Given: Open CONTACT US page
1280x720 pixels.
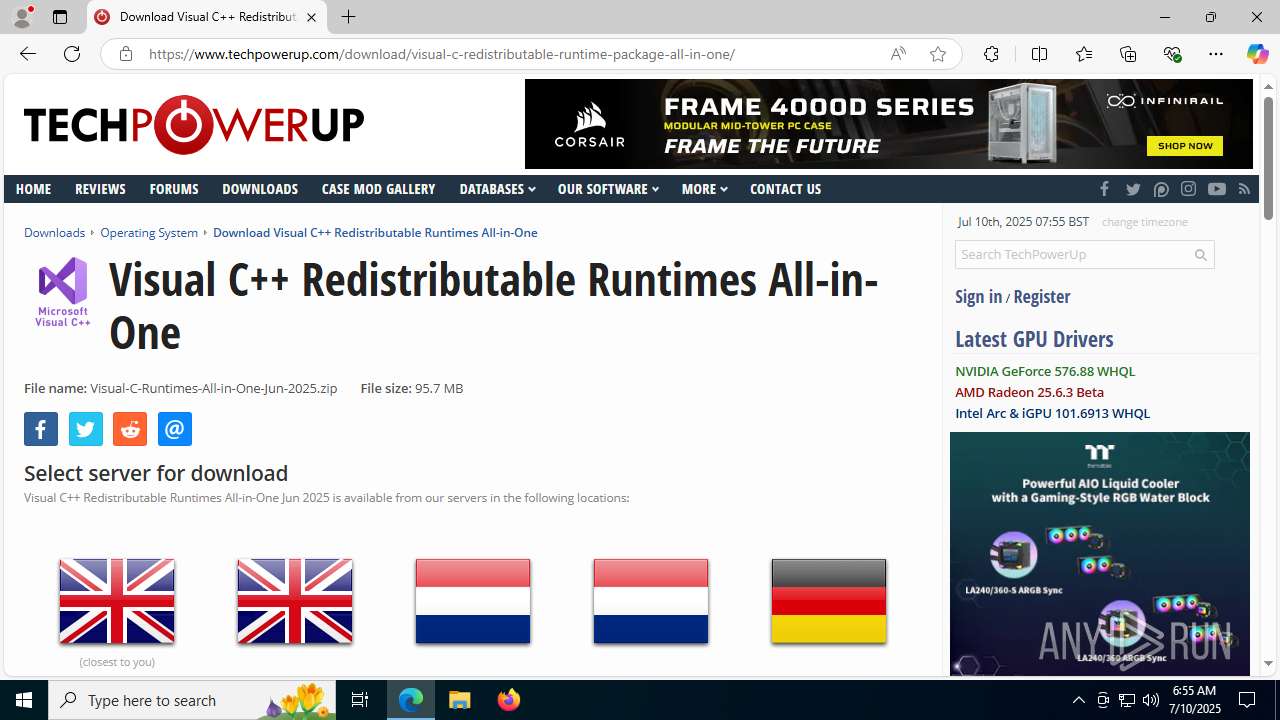Looking at the screenshot, I should pyautogui.click(x=785, y=189).
